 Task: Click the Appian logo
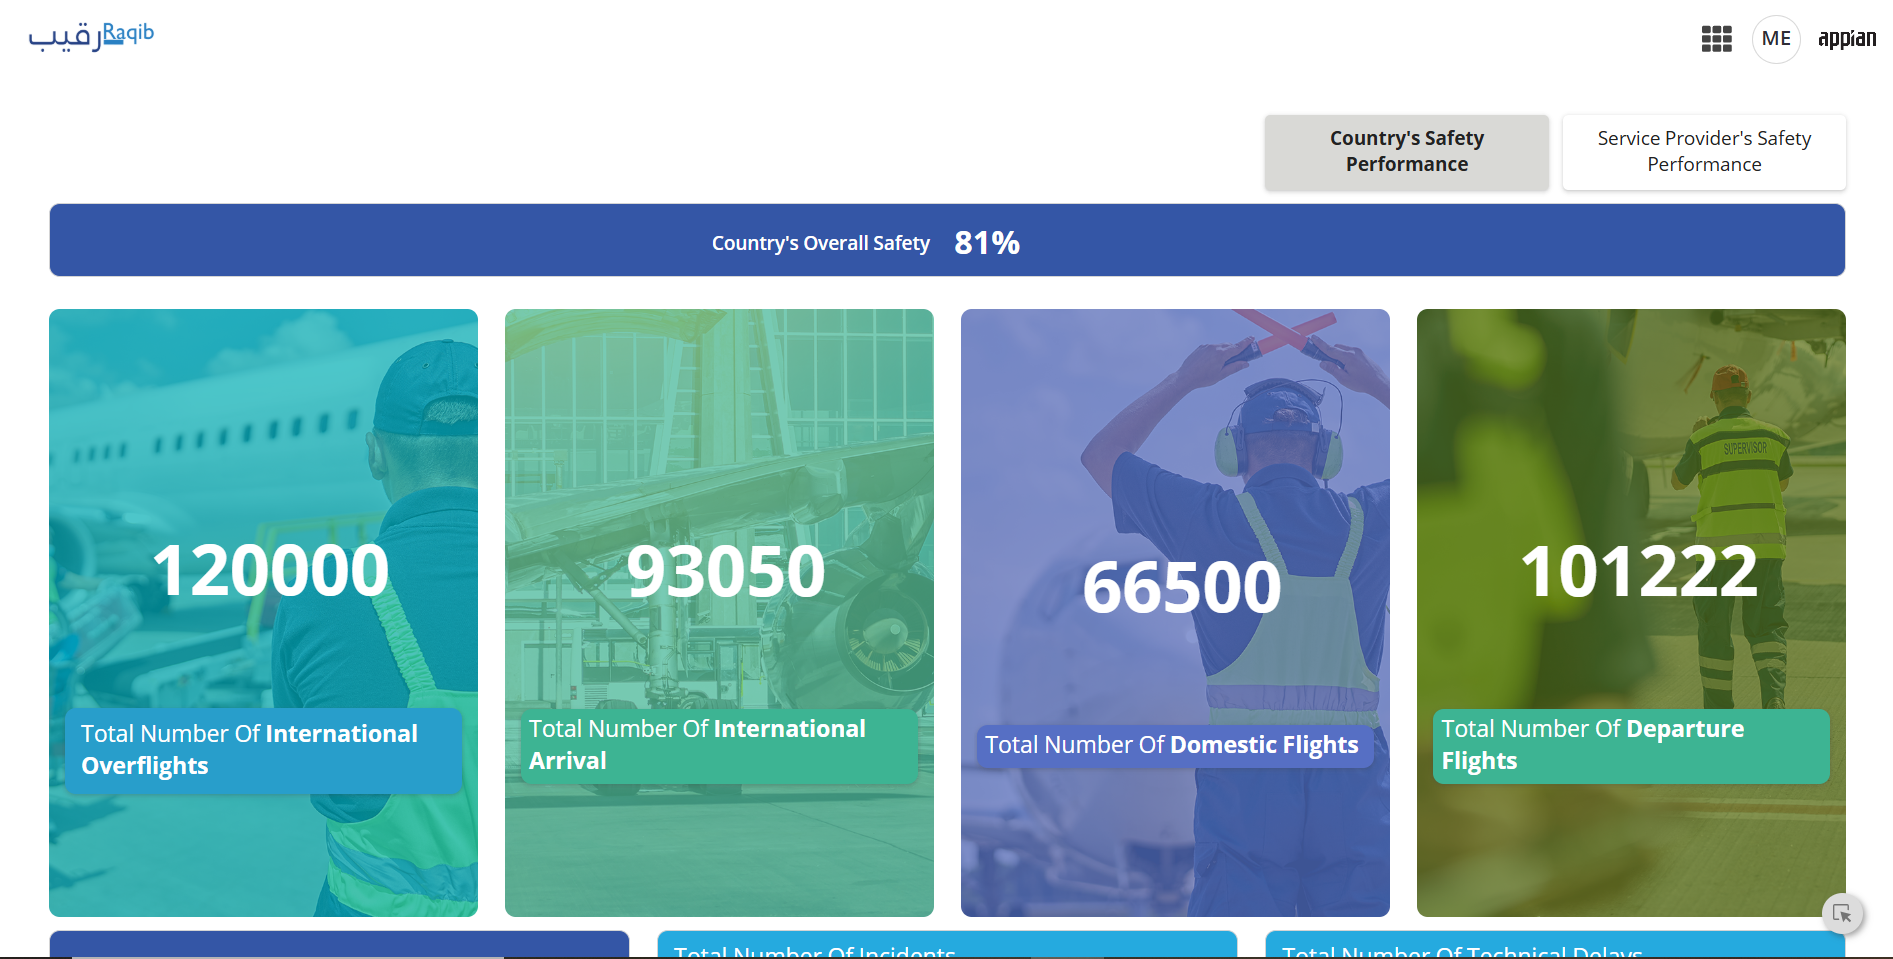pos(1847,39)
